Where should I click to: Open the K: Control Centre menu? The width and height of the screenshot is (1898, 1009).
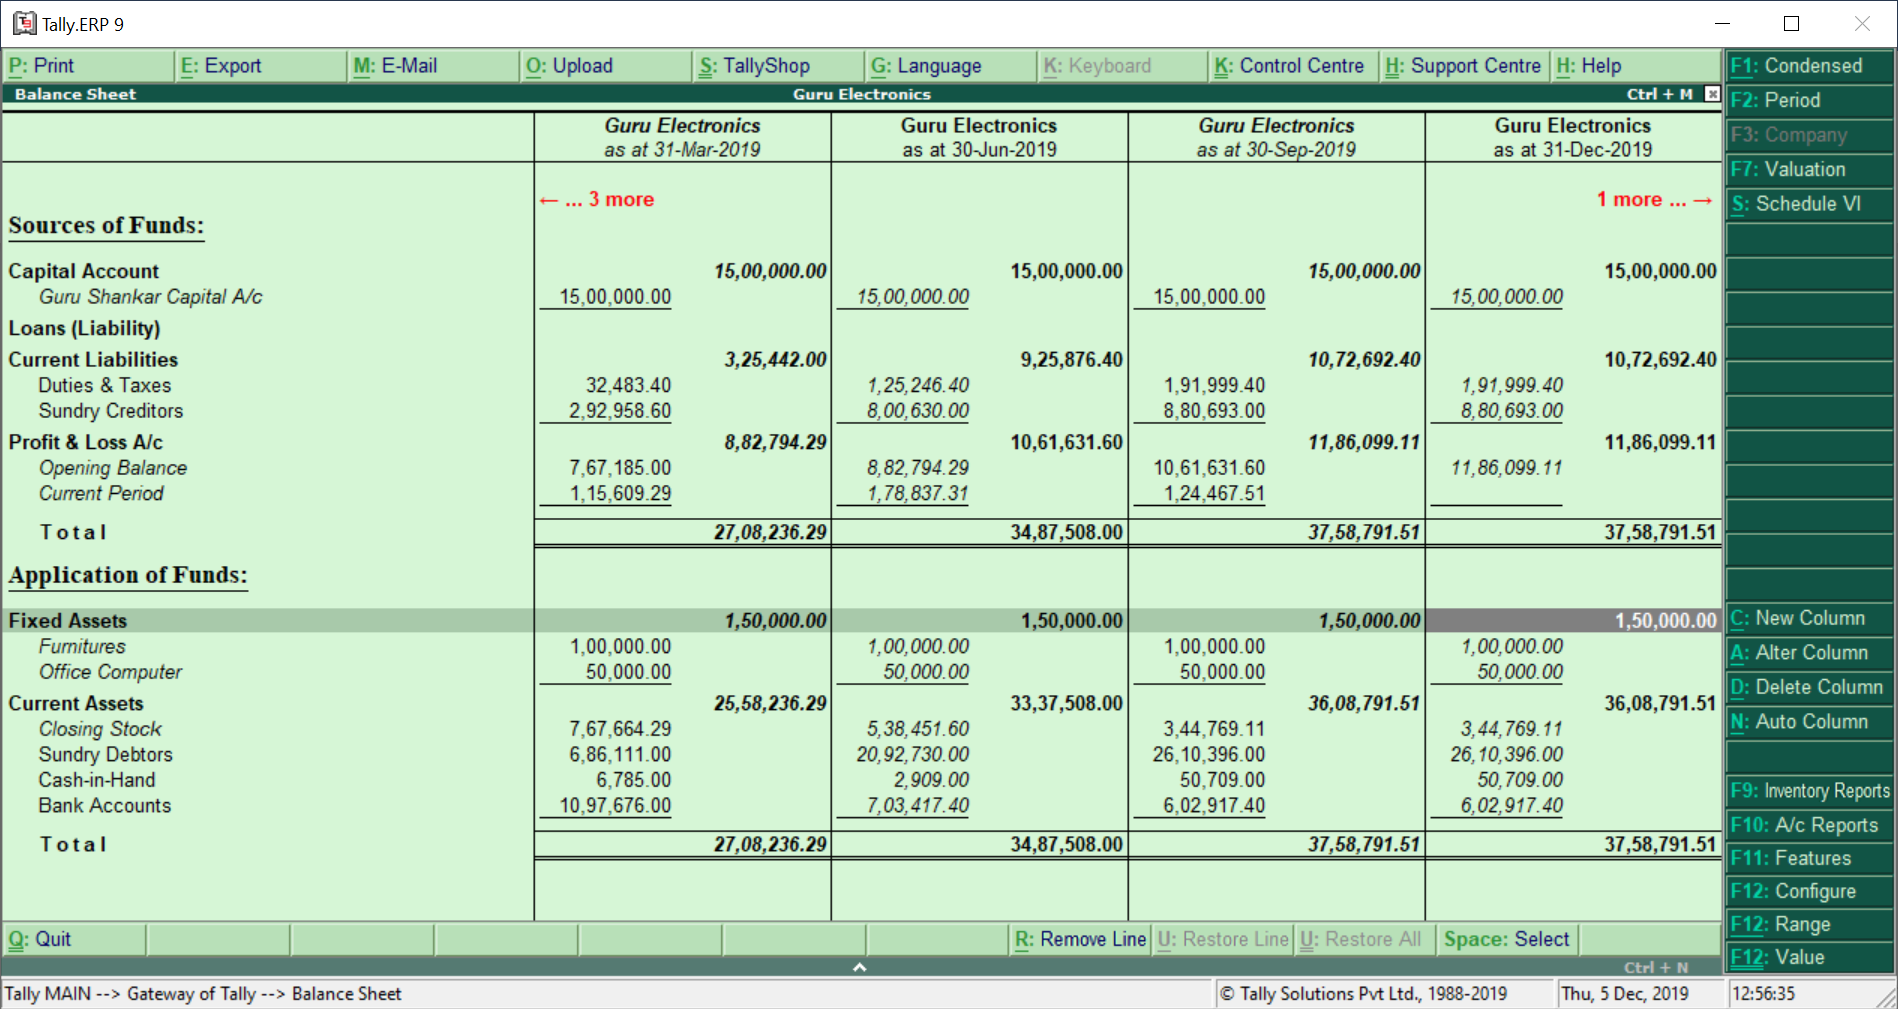(x=1291, y=65)
